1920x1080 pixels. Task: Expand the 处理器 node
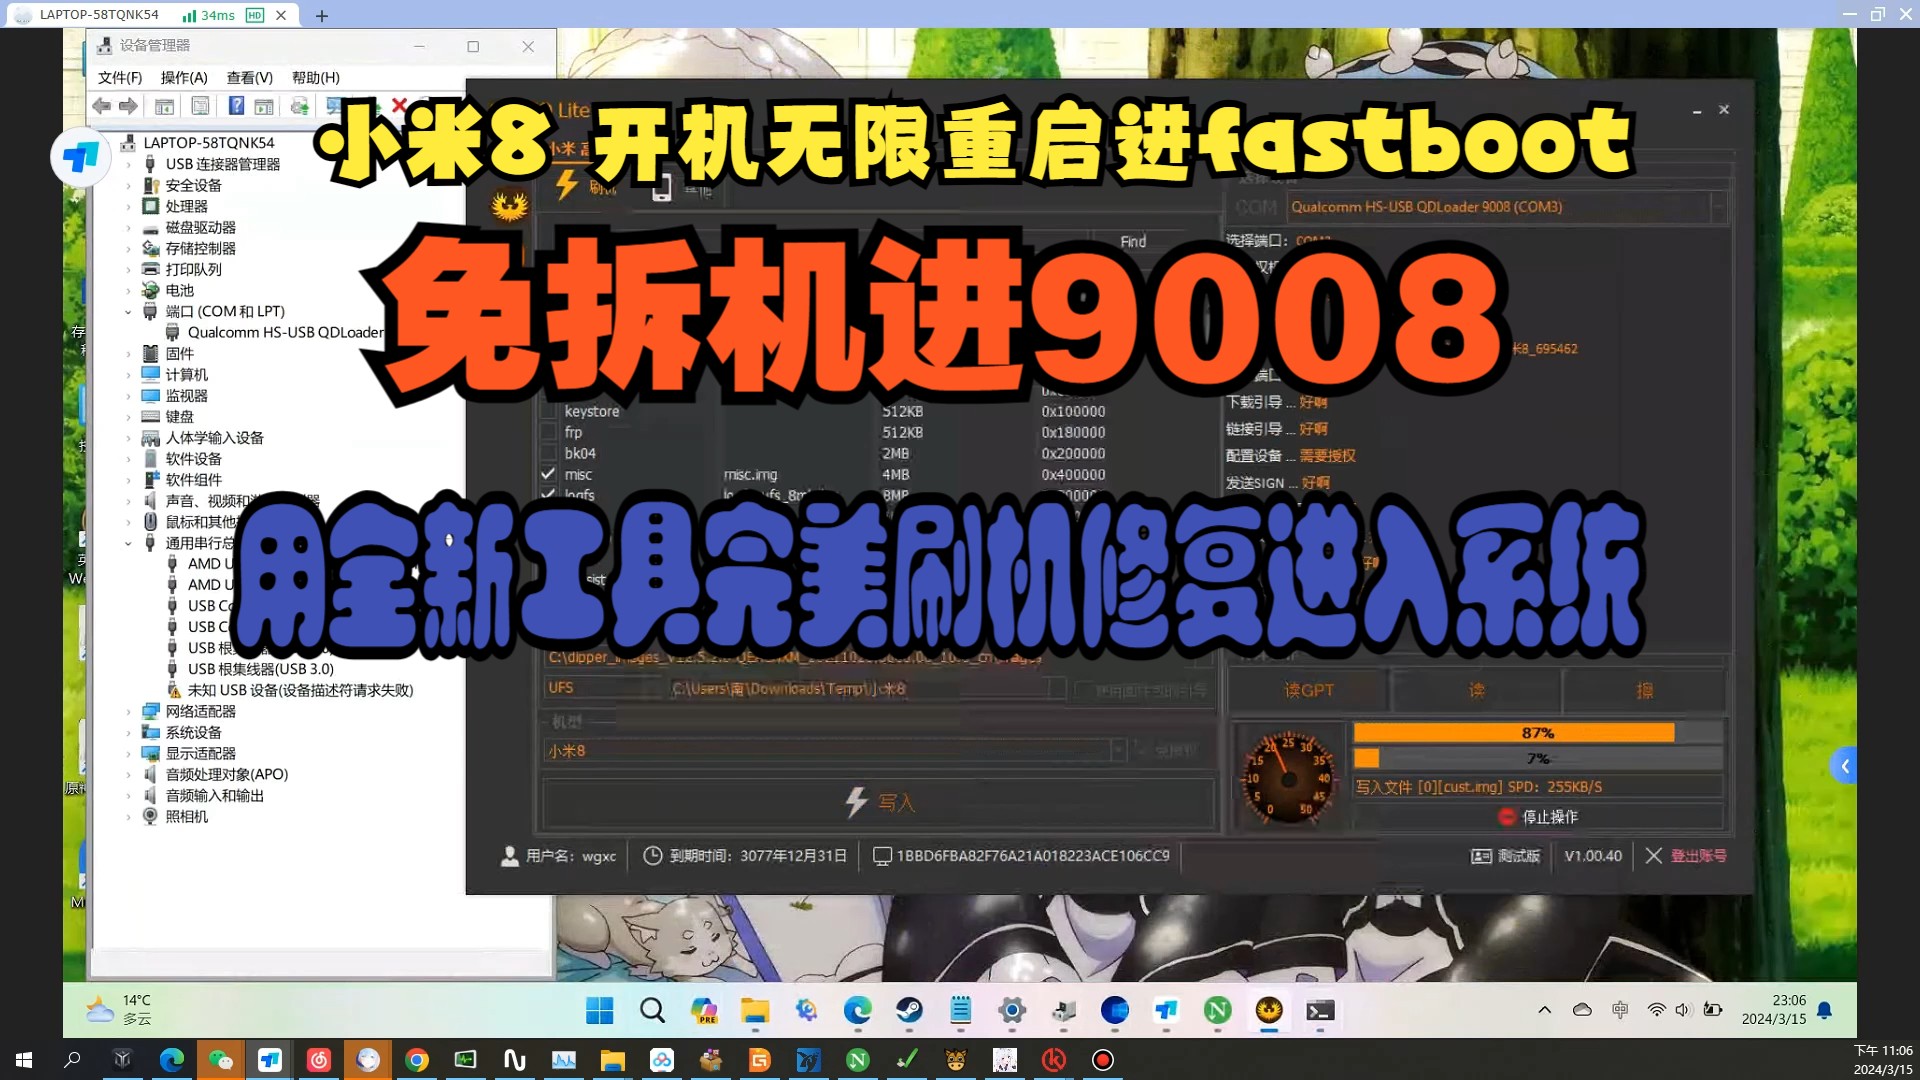coord(128,206)
